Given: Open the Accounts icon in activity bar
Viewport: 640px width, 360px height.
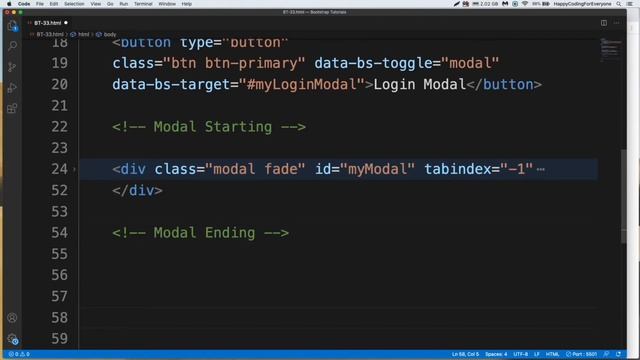Looking at the screenshot, I should [x=12, y=318].
